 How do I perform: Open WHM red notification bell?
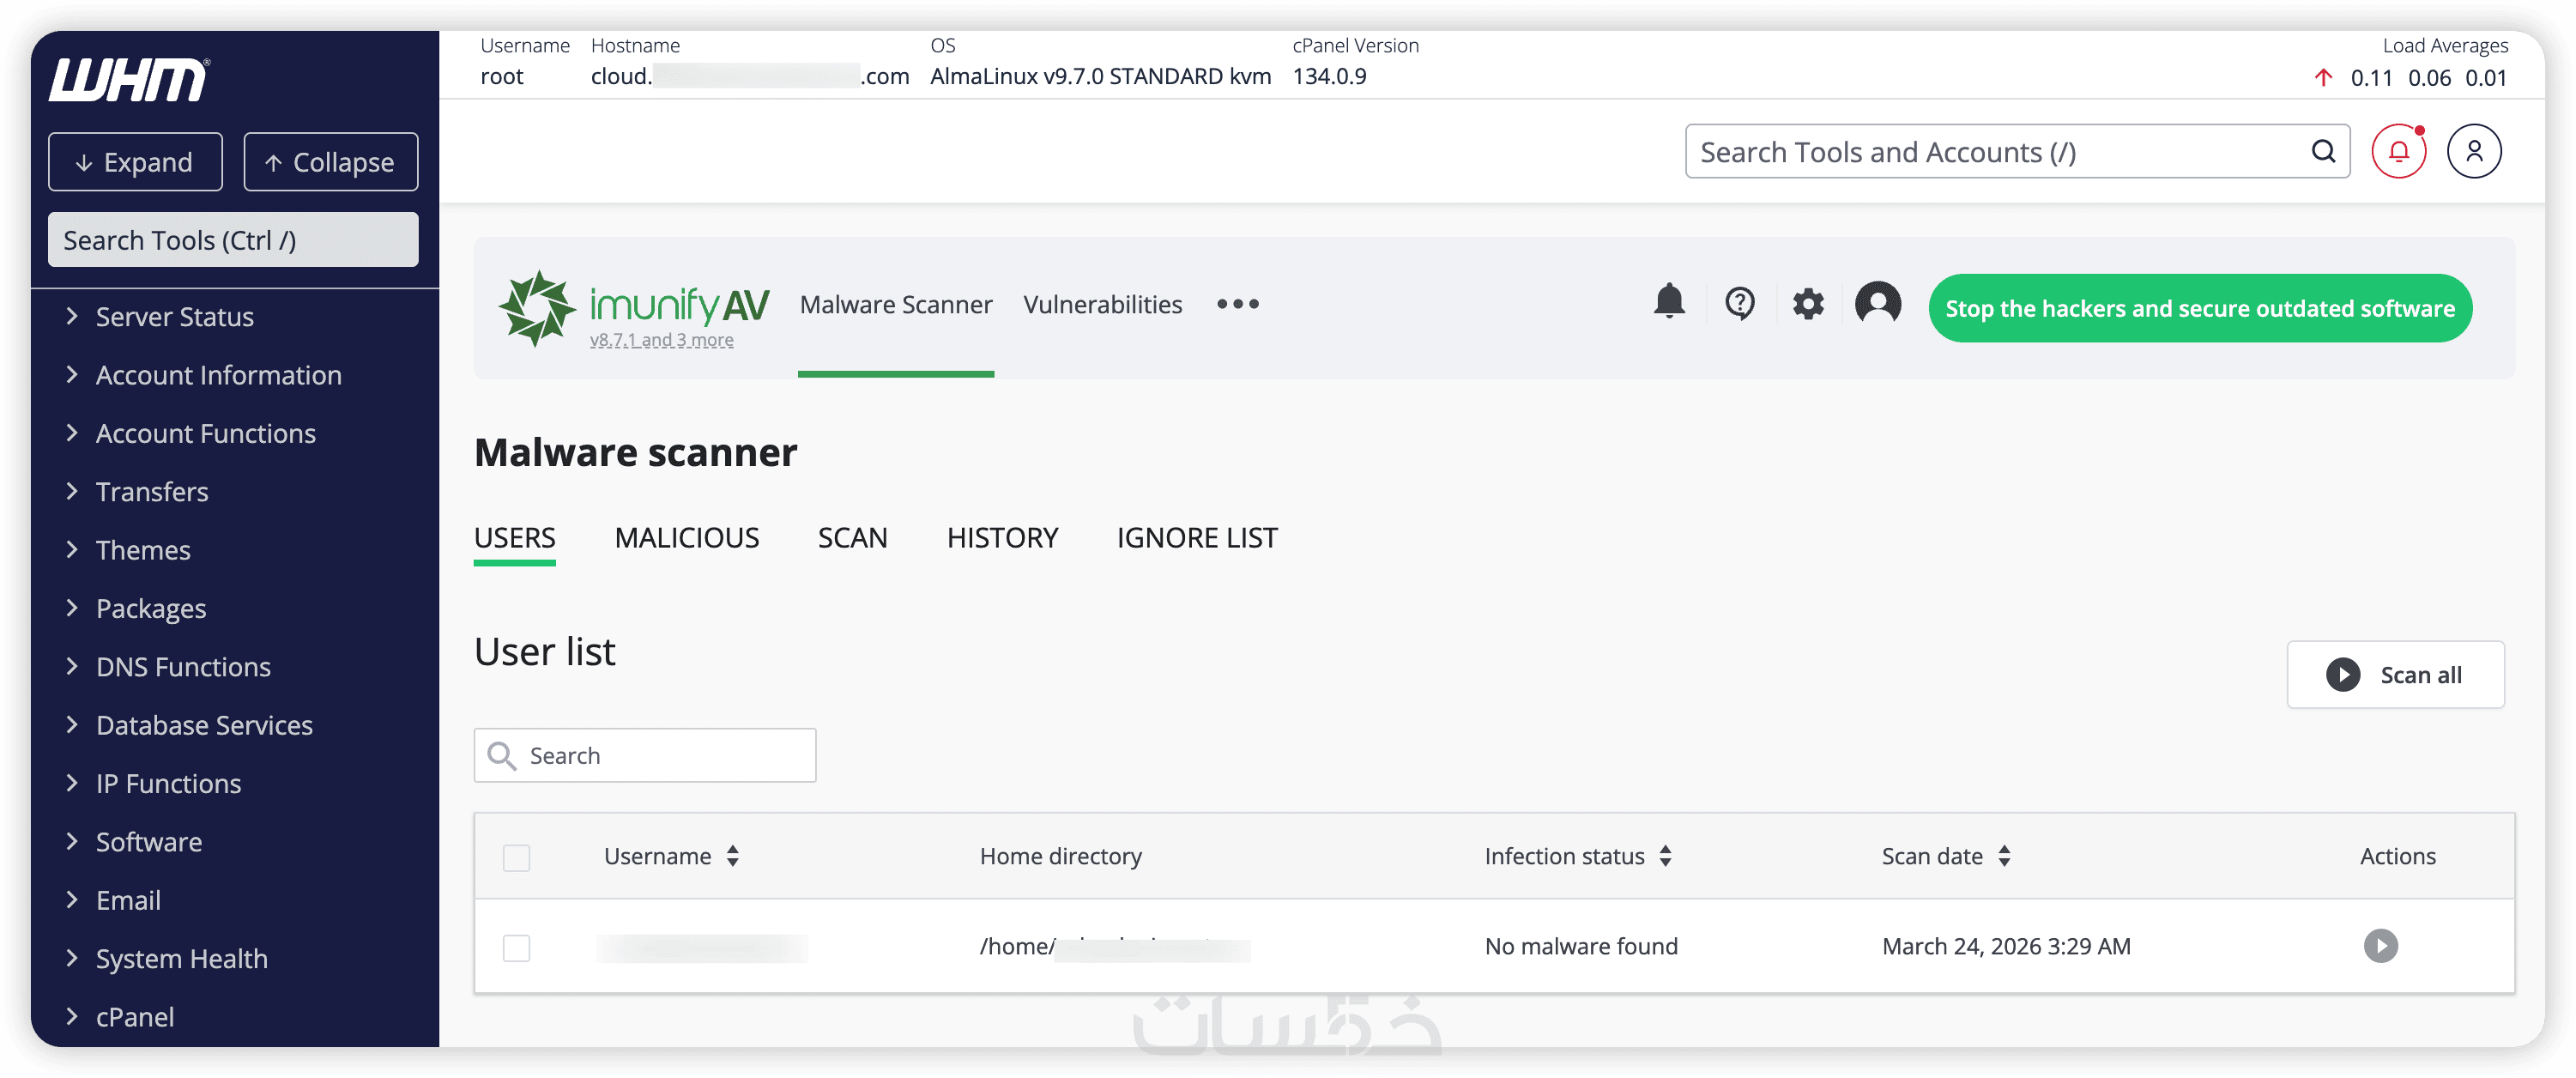pyautogui.click(x=2398, y=152)
